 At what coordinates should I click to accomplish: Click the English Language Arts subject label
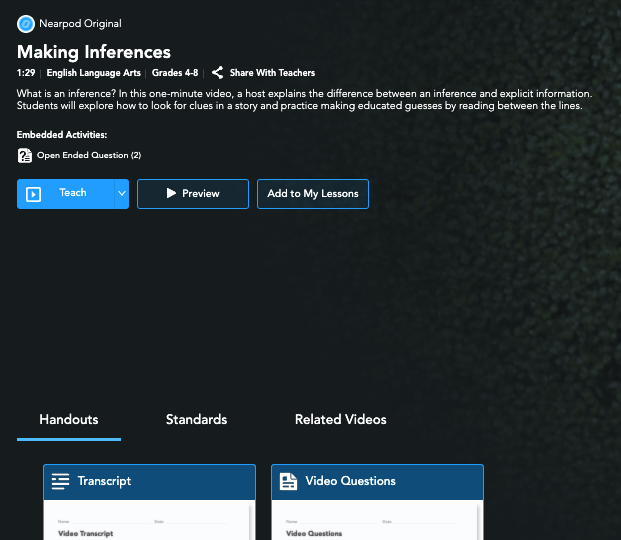94,73
